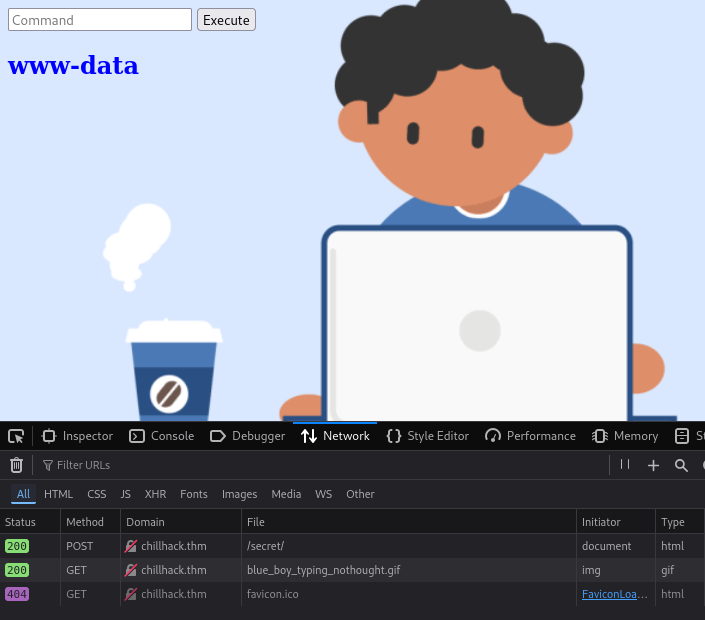Filter requests by HTML
The width and height of the screenshot is (705, 620).
pos(58,494)
